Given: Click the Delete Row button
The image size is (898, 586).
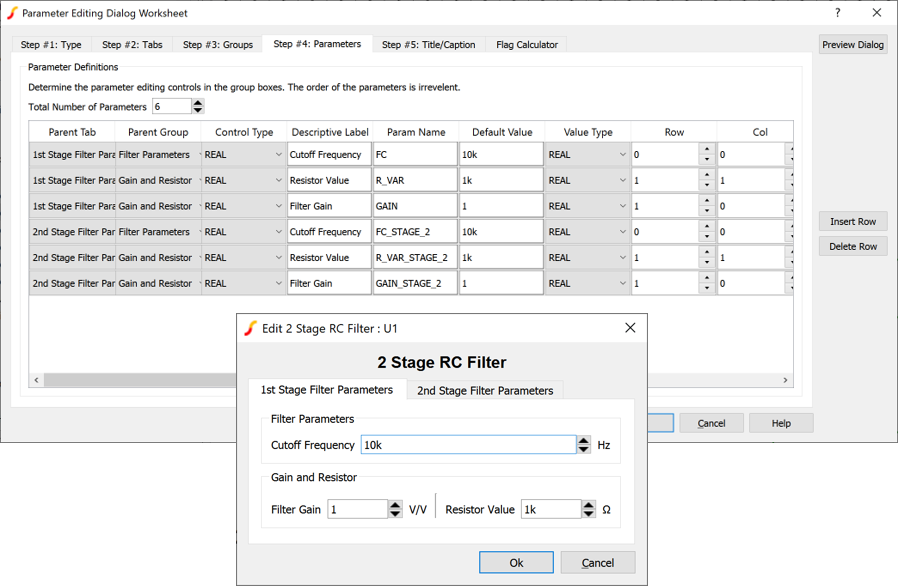Looking at the screenshot, I should pyautogui.click(x=851, y=246).
